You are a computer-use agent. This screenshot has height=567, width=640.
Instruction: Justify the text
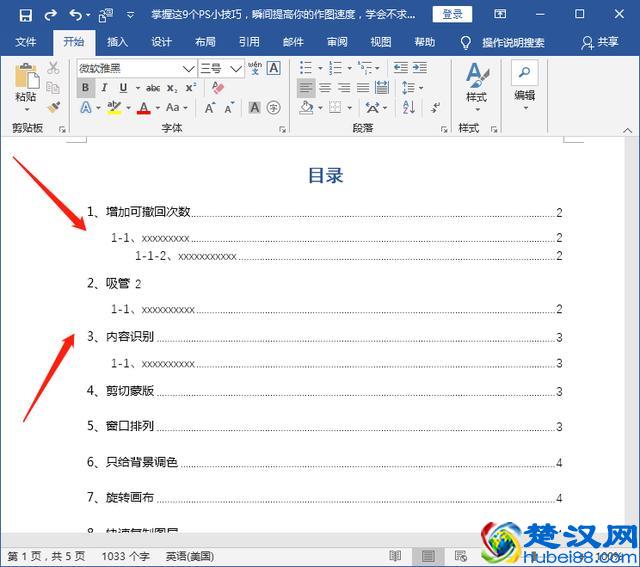coord(363,88)
